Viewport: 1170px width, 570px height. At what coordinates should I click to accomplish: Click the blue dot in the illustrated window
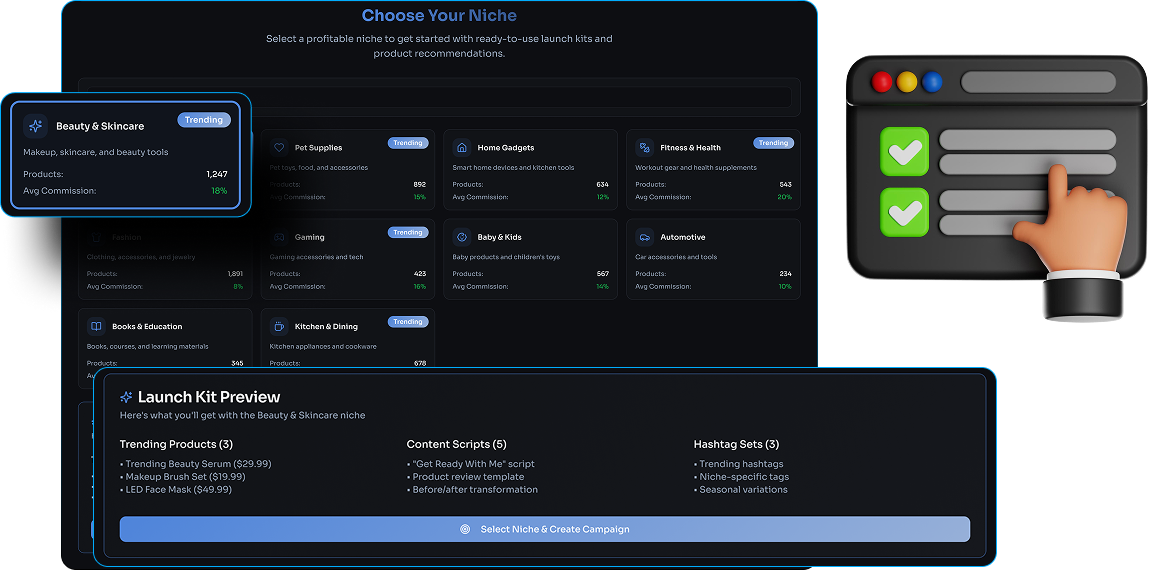click(x=932, y=82)
